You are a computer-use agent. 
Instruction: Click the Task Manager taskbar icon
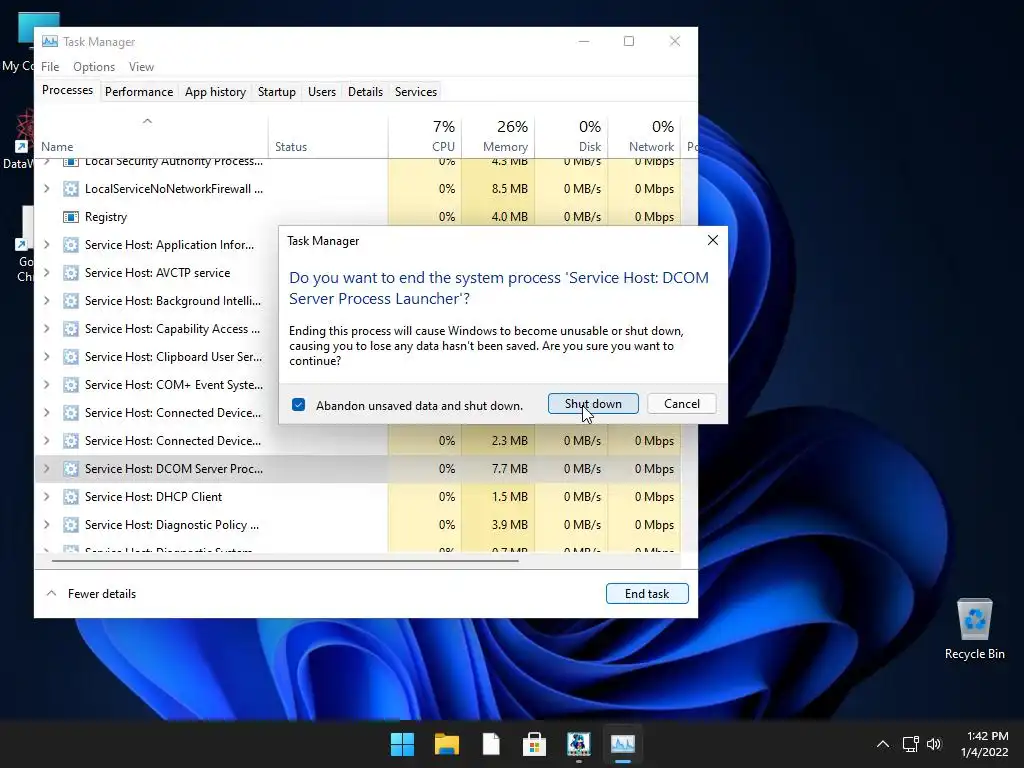pyautogui.click(x=622, y=744)
